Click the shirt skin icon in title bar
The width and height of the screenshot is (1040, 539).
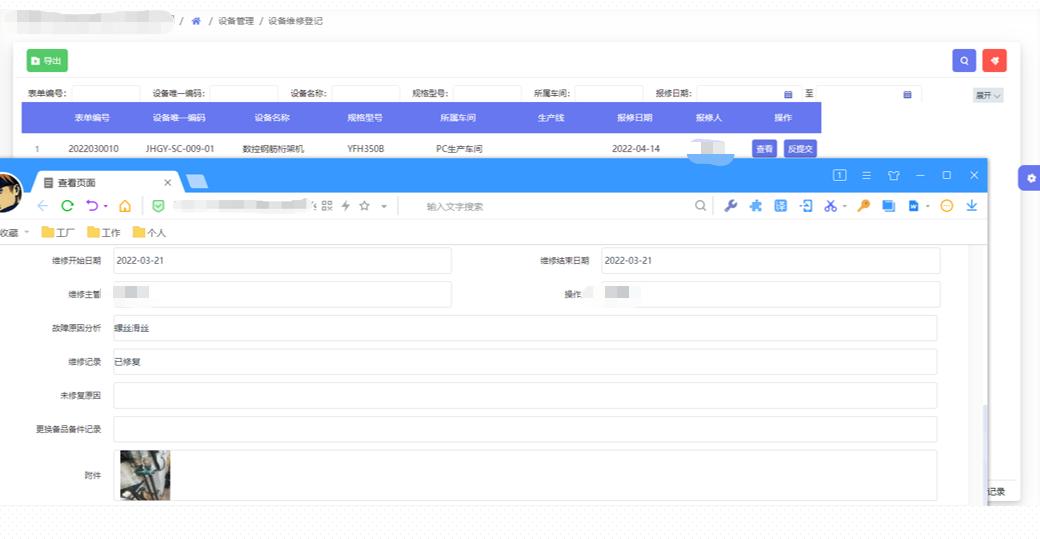tap(893, 175)
